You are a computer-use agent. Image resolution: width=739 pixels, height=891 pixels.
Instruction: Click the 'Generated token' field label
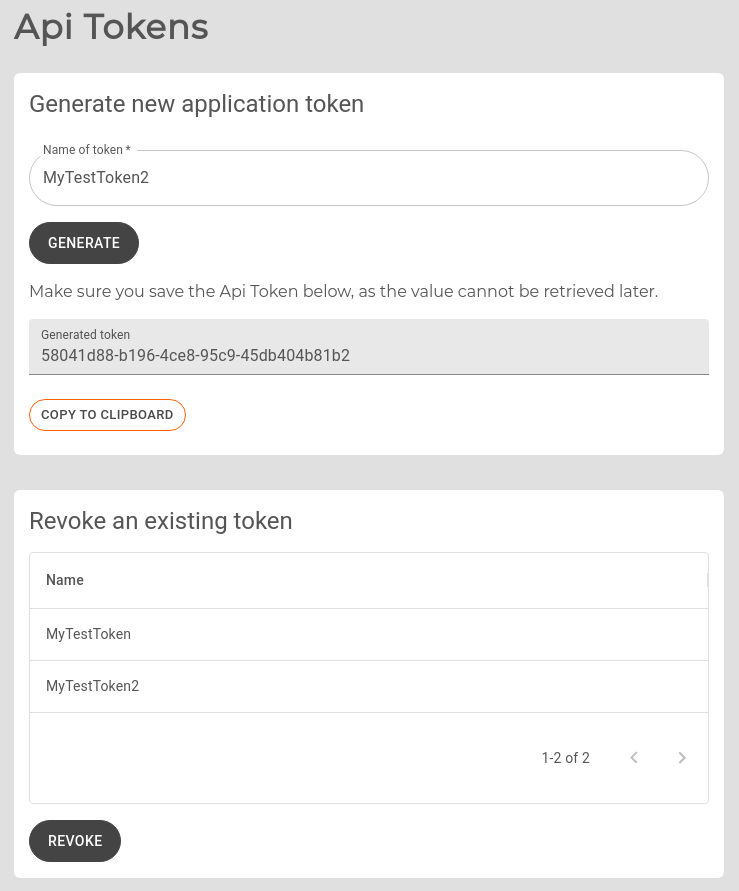[x=85, y=335]
